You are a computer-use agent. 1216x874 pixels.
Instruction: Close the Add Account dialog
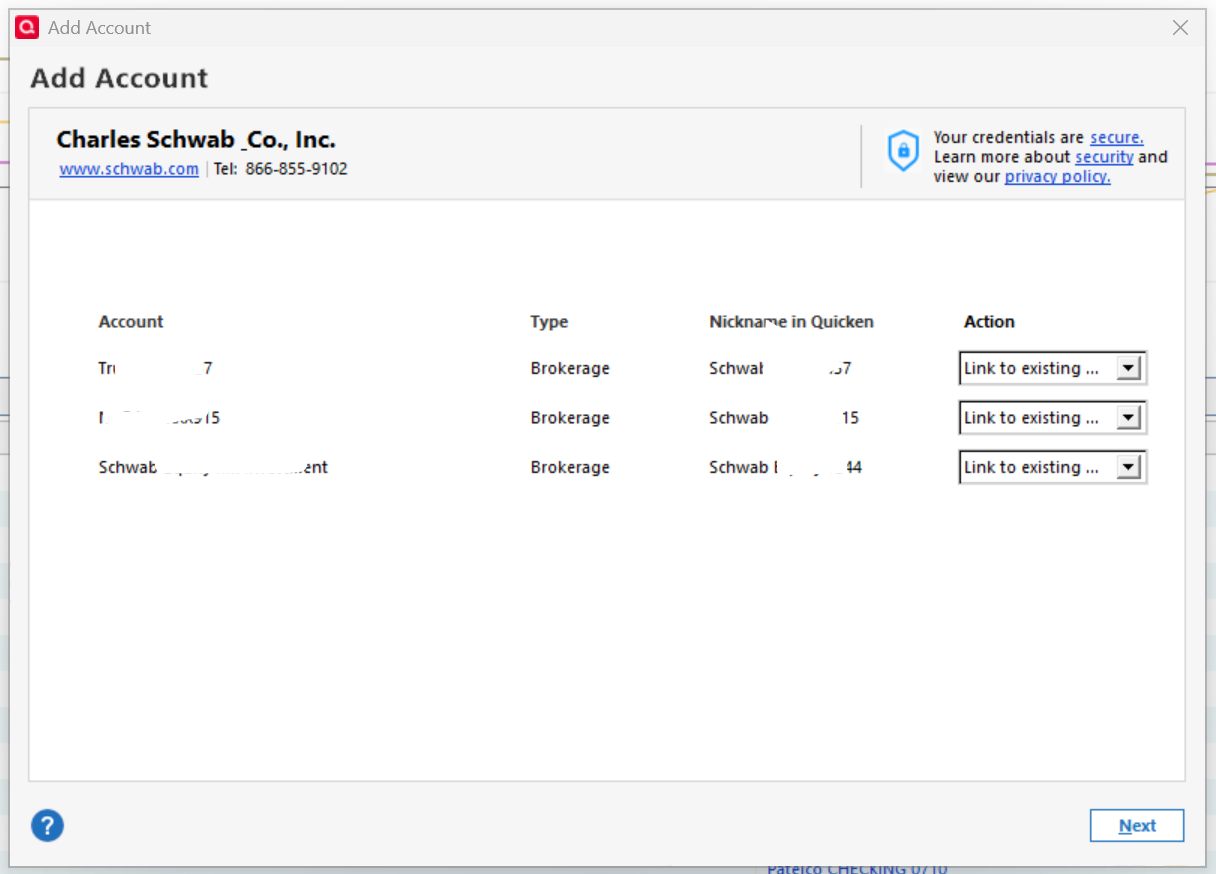(x=1180, y=28)
